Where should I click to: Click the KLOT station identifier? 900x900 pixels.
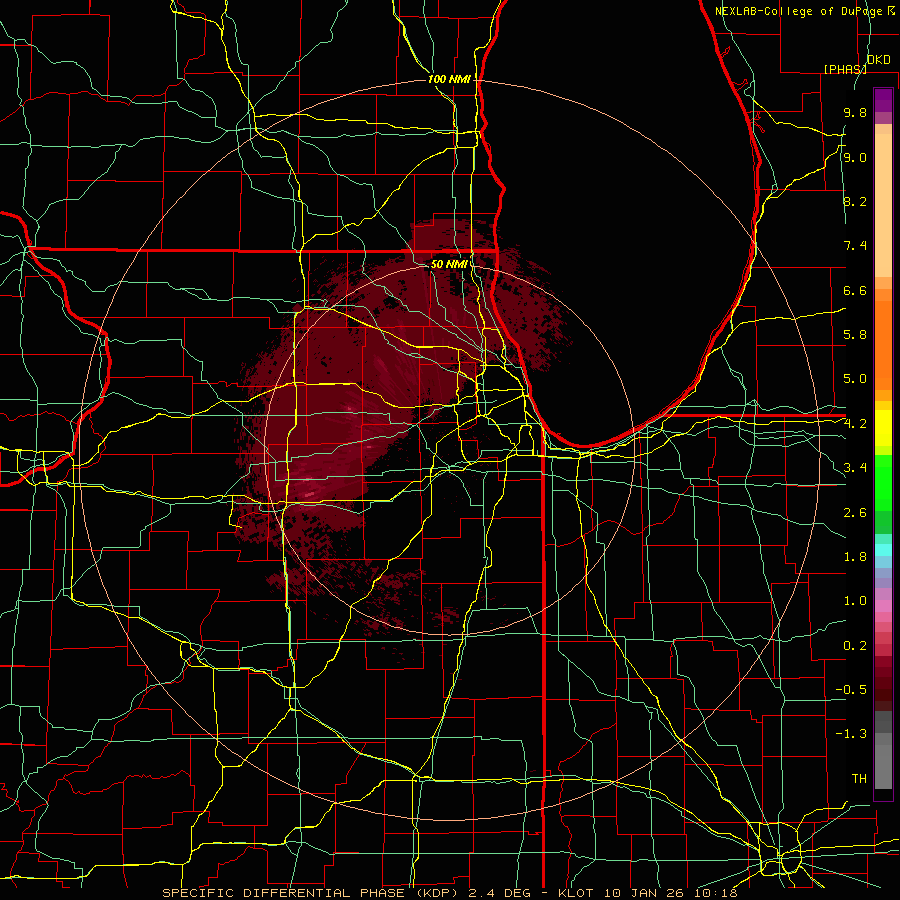click(x=577, y=893)
